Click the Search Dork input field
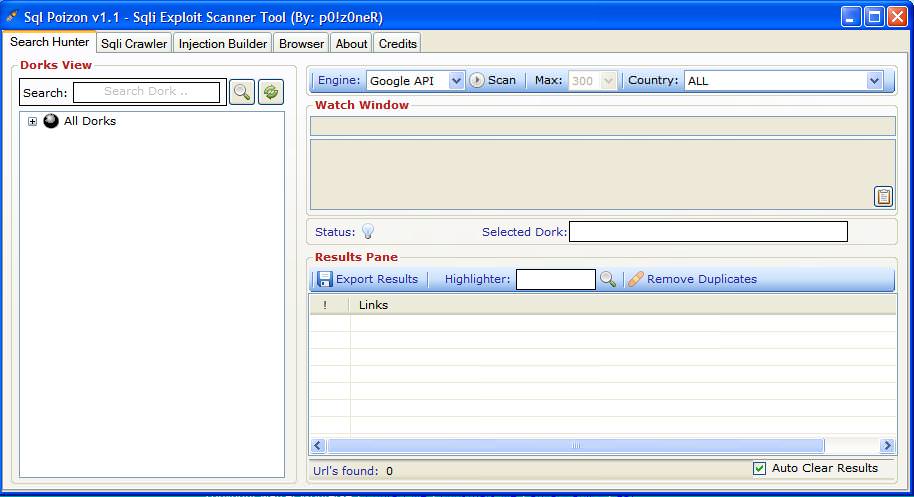This screenshot has width=914, height=497. click(146, 91)
